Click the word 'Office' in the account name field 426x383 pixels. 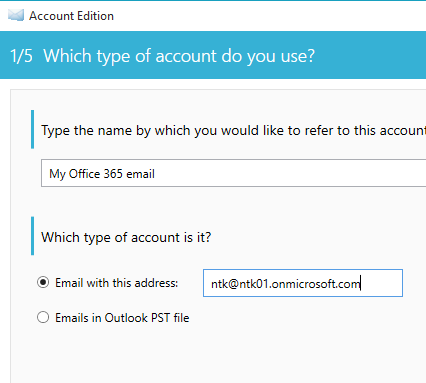pyautogui.click(x=84, y=174)
